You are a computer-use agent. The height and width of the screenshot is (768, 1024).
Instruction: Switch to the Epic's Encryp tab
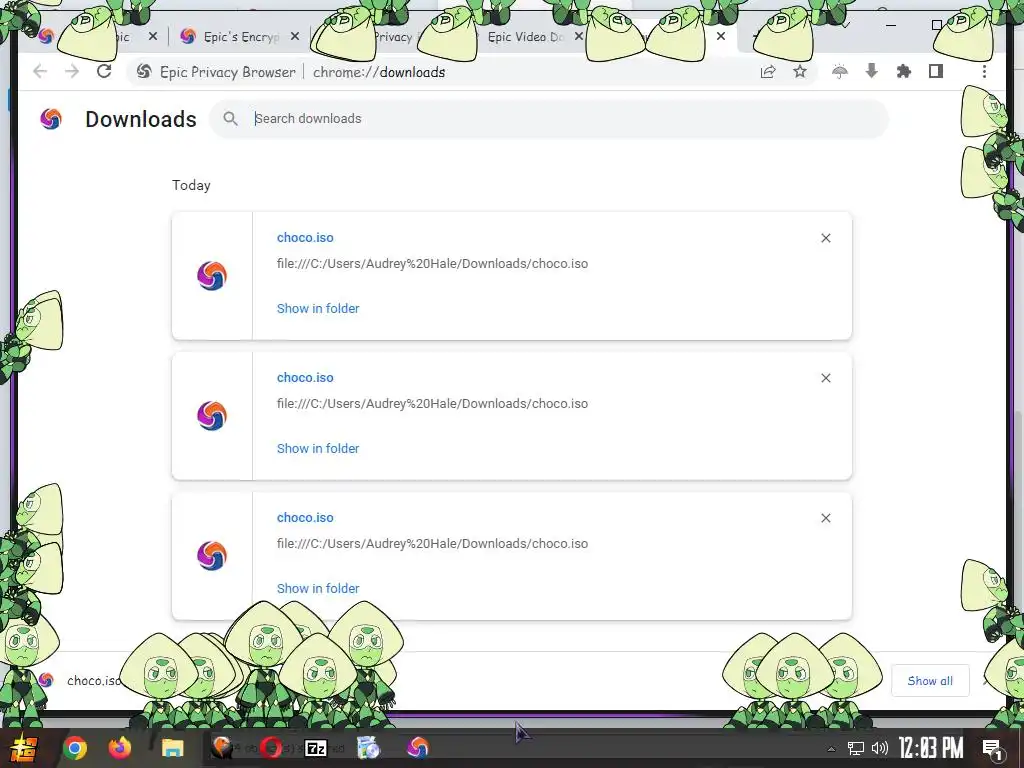[241, 37]
